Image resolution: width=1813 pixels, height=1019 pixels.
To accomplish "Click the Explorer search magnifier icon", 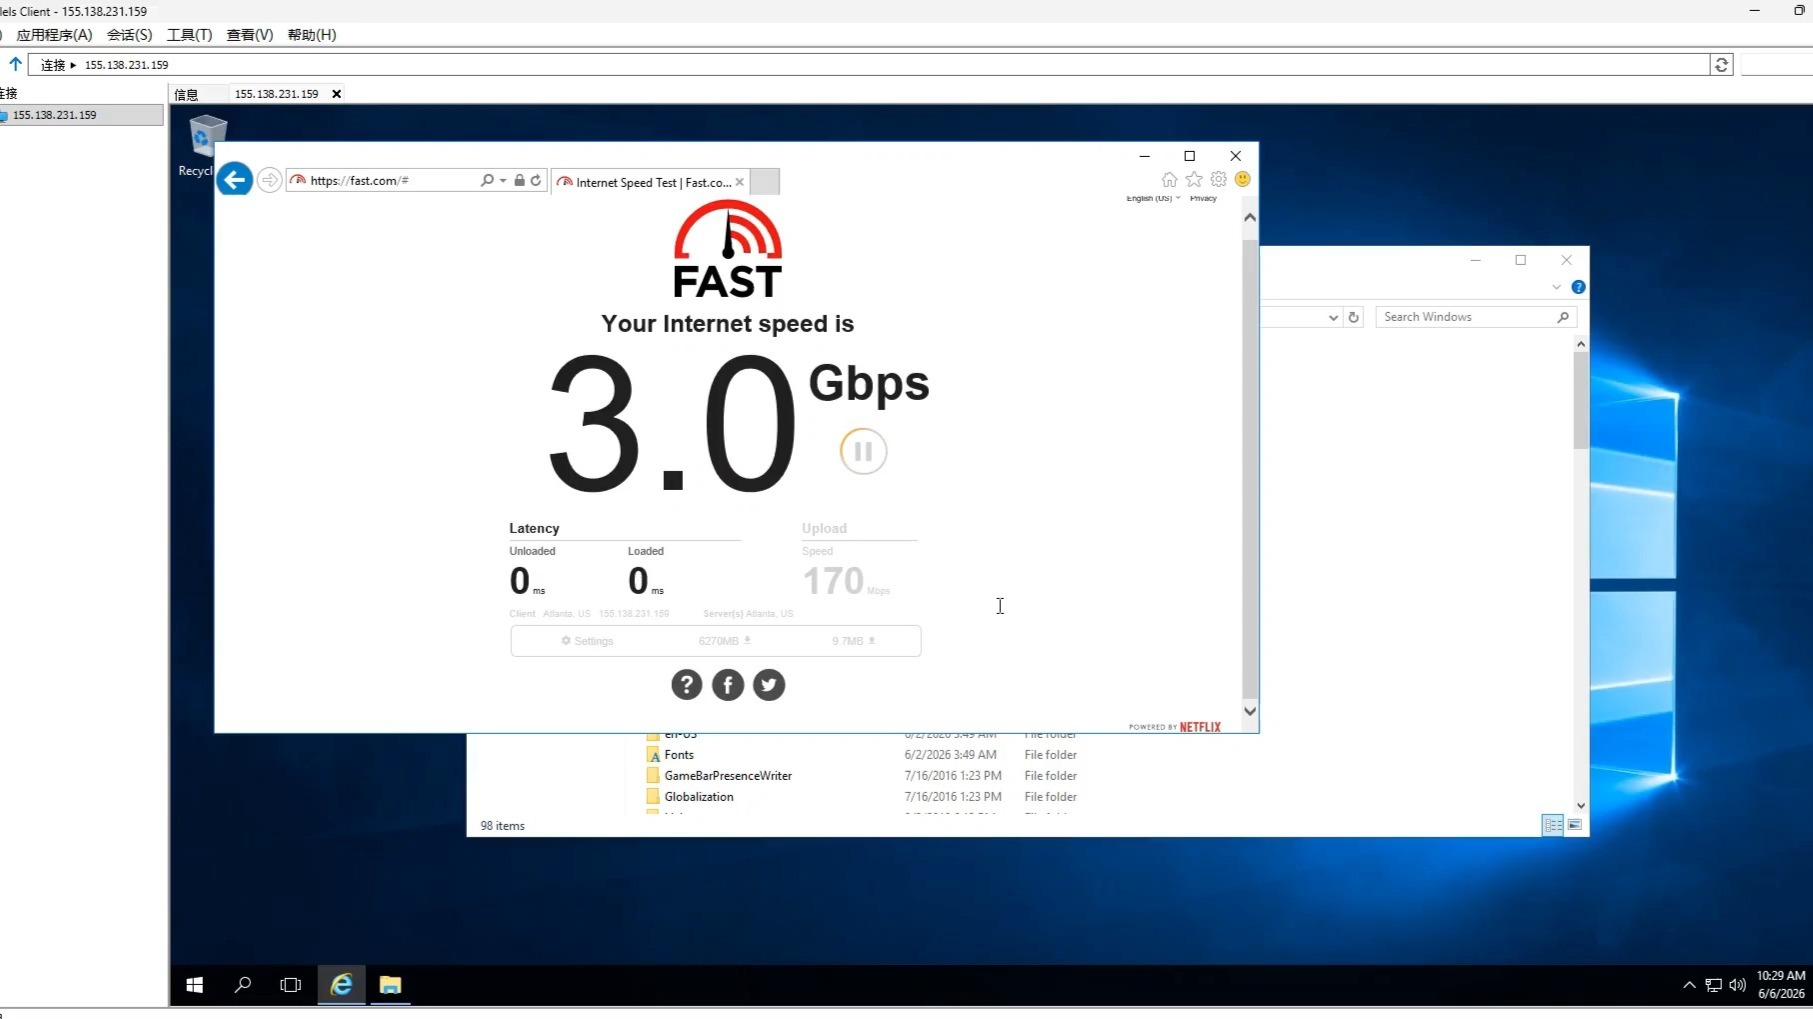I will (x=1563, y=317).
